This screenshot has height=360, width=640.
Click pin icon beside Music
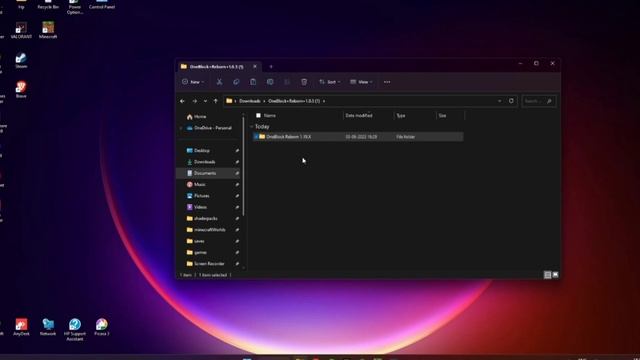click(x=237, y=184)
